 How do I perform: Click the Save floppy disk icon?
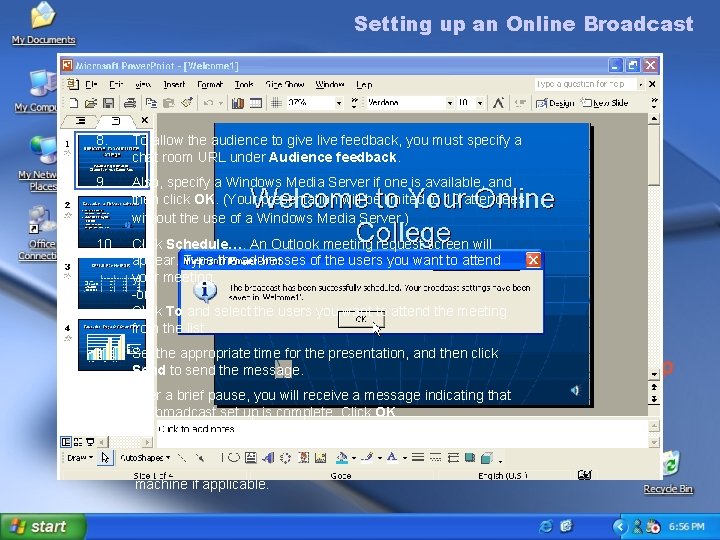[108, 103]
